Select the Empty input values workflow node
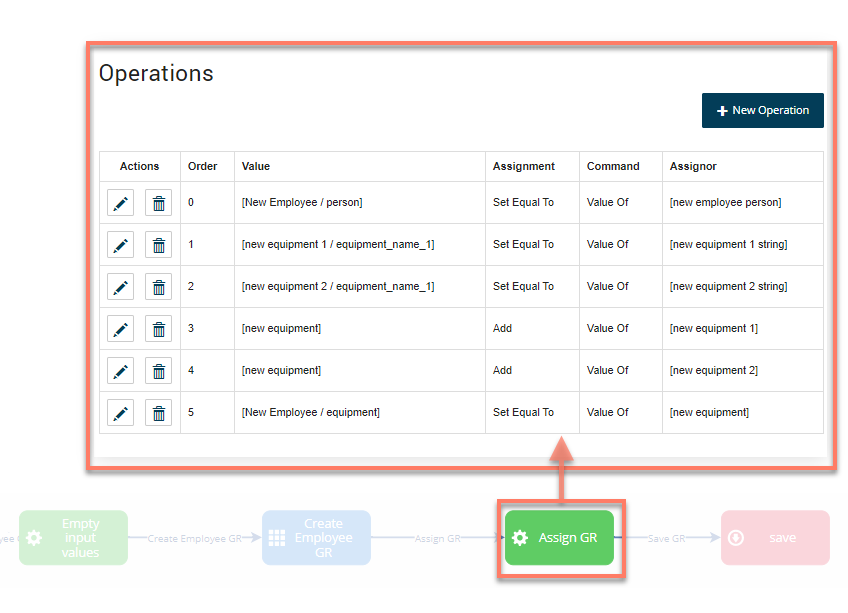This screenshot has width=848, height=613. [x=73, y=537]
